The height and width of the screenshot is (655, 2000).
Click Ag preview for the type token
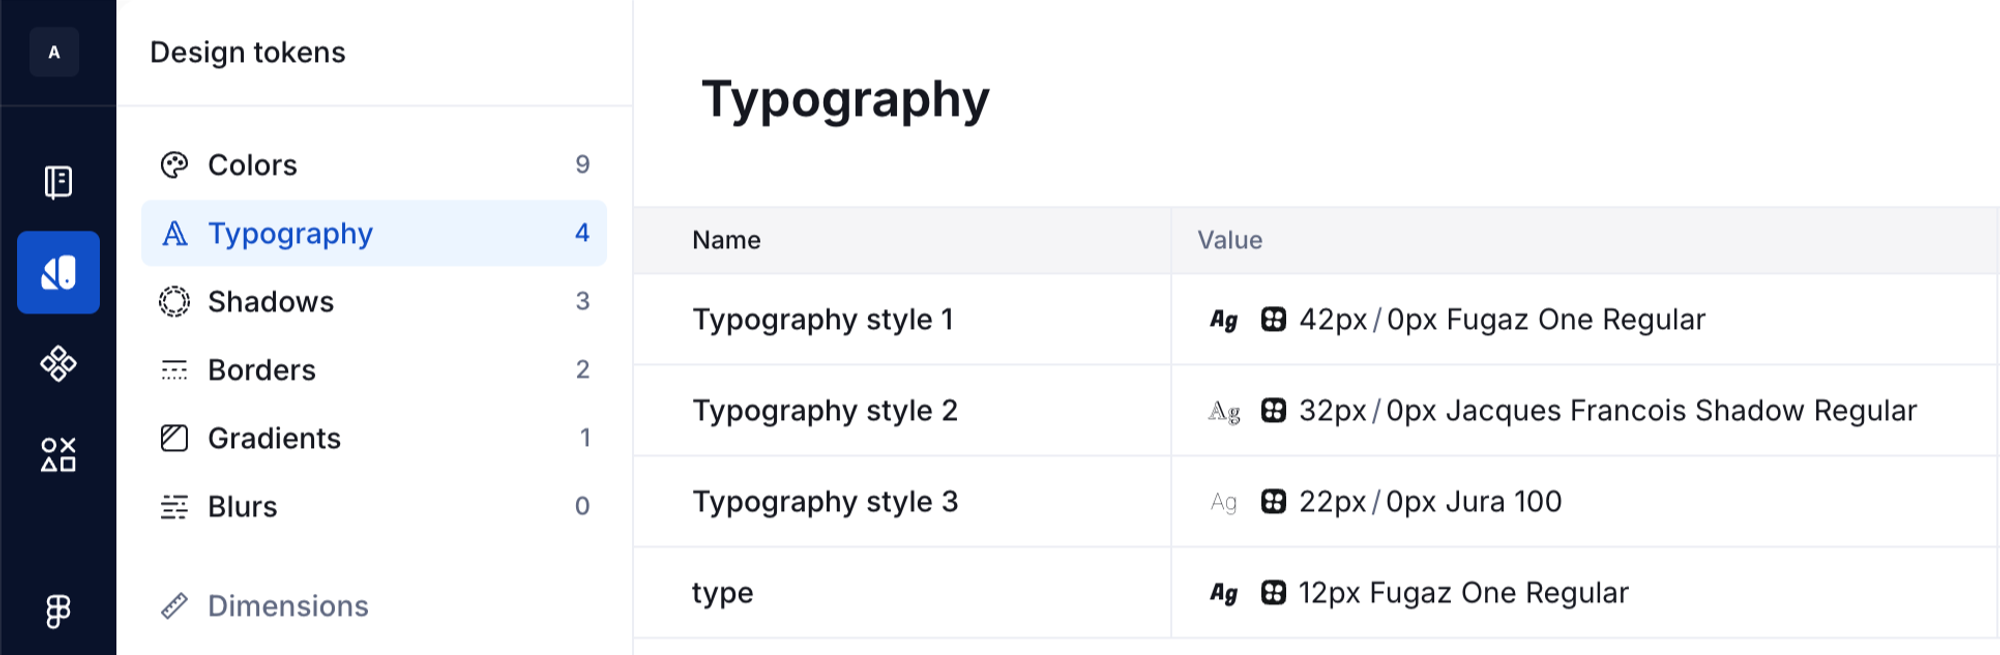click(1224, 593)
